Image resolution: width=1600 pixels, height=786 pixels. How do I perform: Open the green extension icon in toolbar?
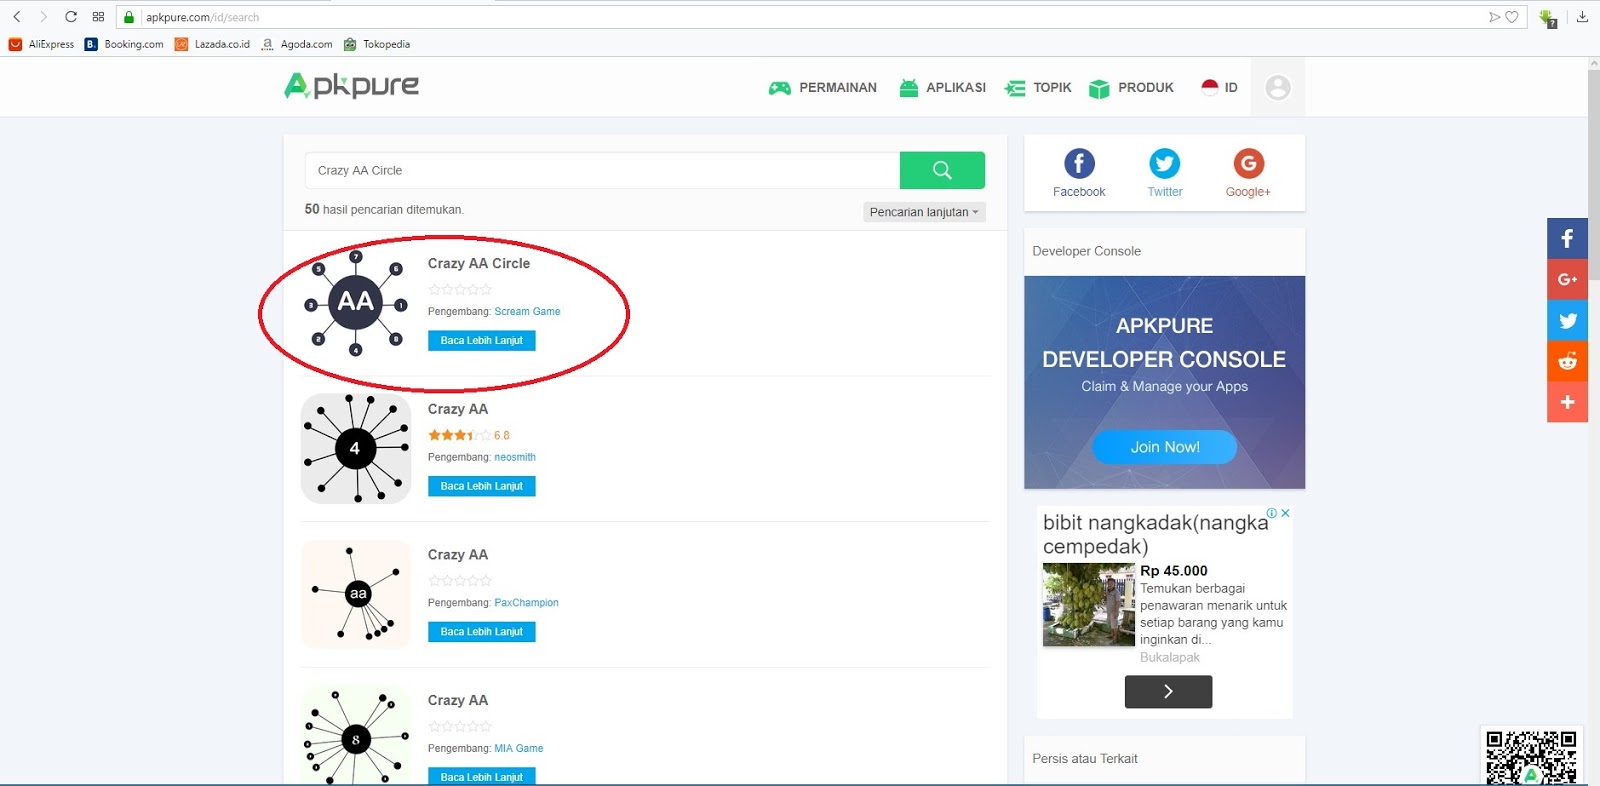tap(1548, 18)
